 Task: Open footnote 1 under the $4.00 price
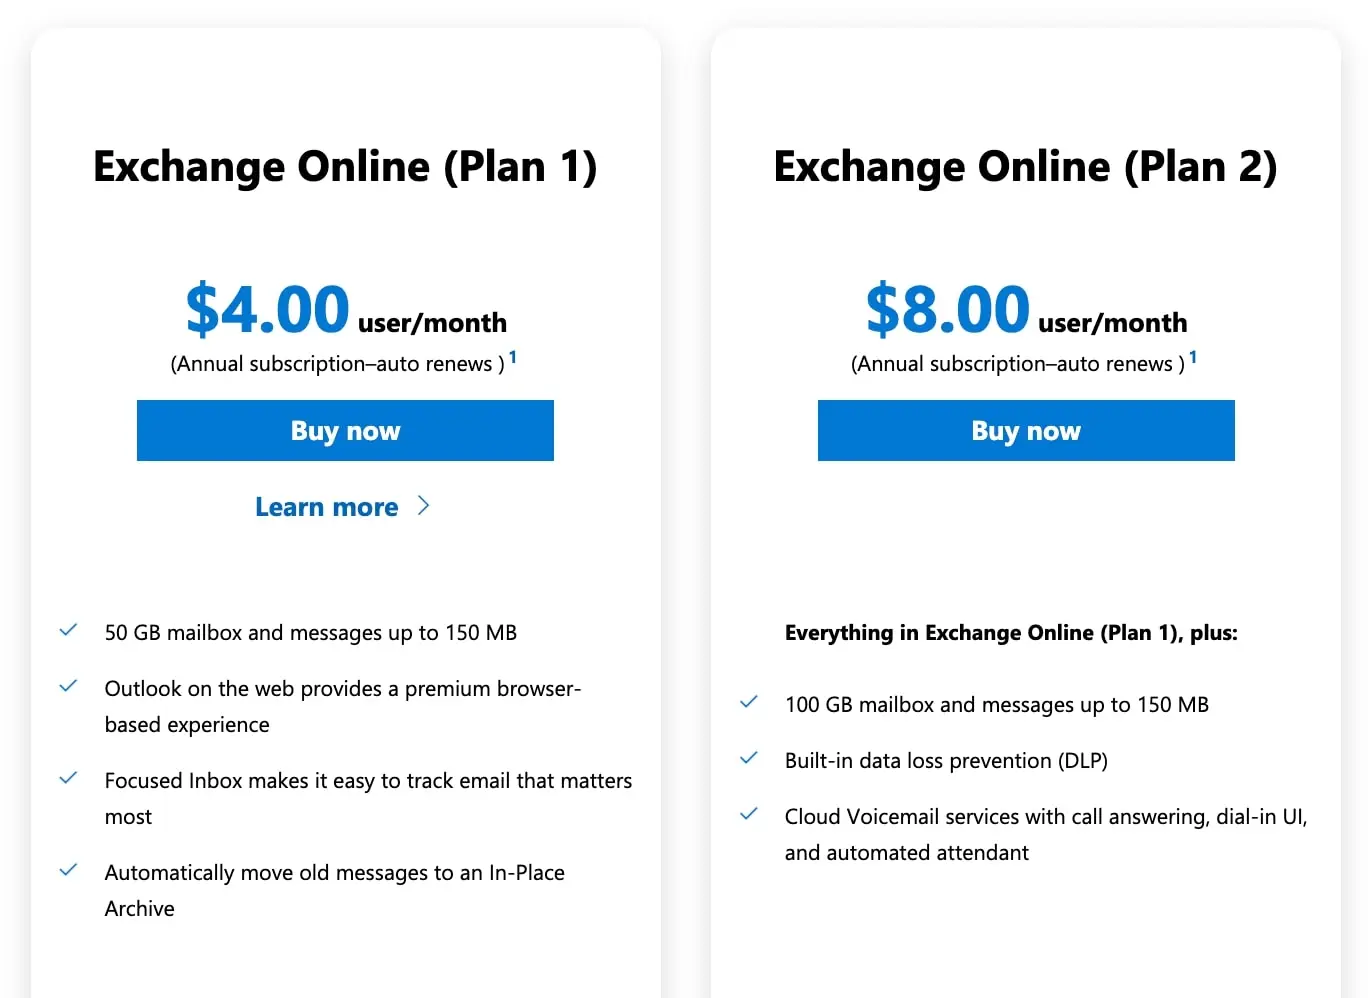[x=513, y=357]
